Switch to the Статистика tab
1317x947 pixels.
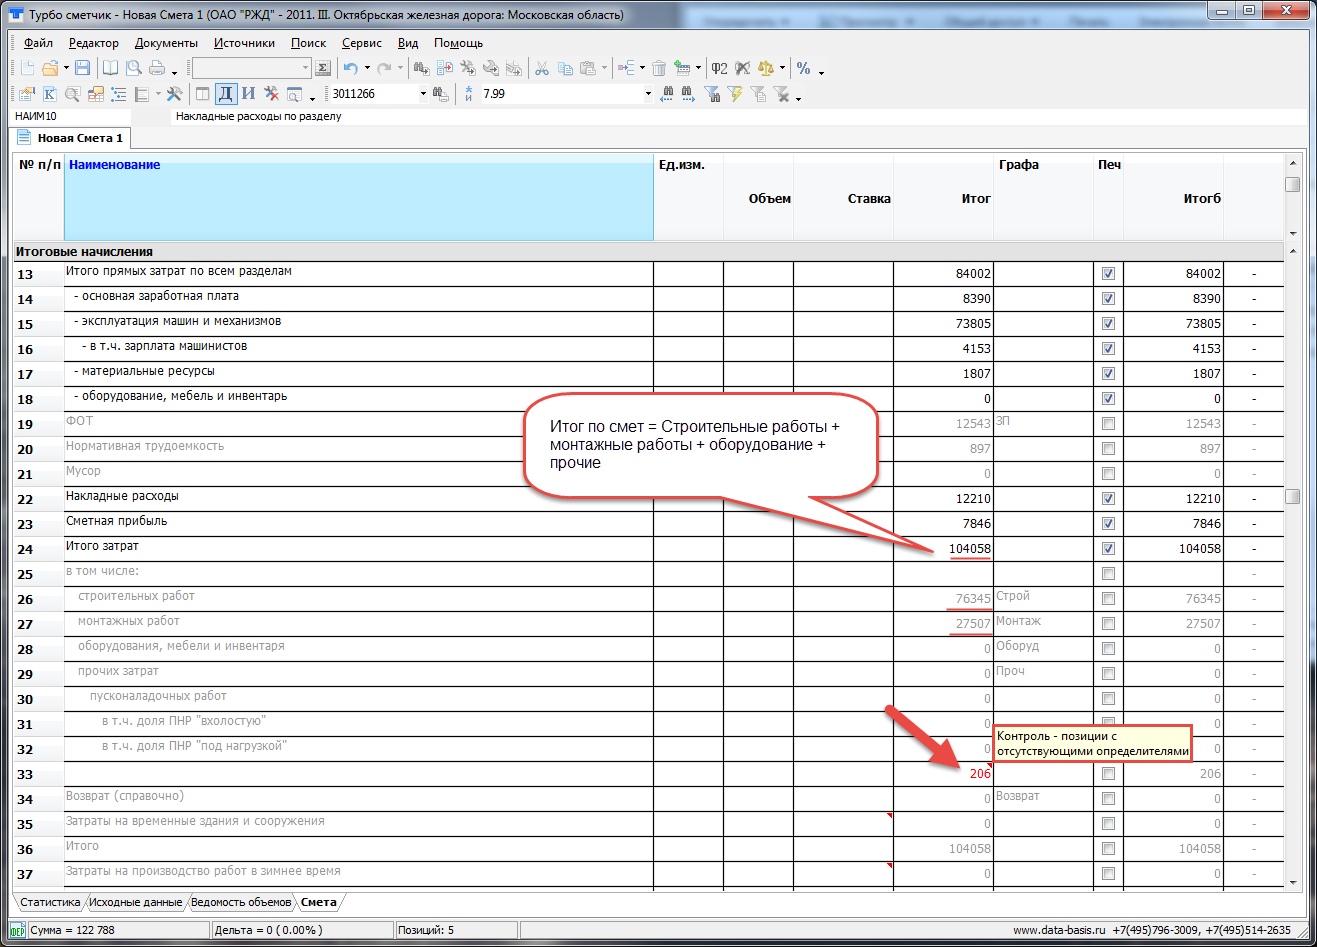click(50, 902)
